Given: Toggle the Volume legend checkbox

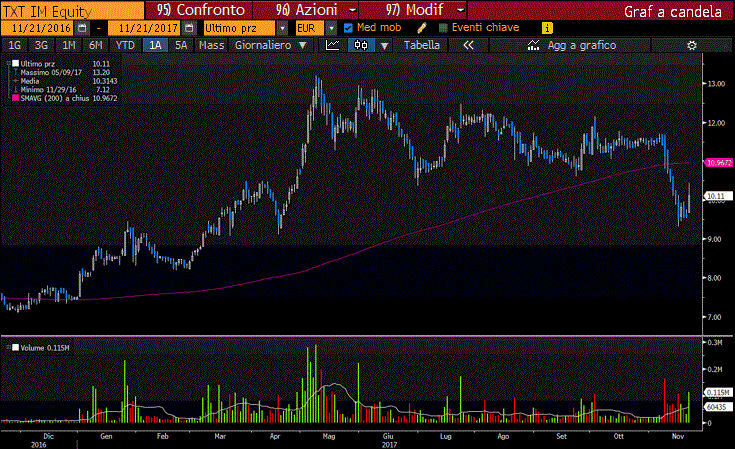Looking at the screenshot, I should coord(13,347).
